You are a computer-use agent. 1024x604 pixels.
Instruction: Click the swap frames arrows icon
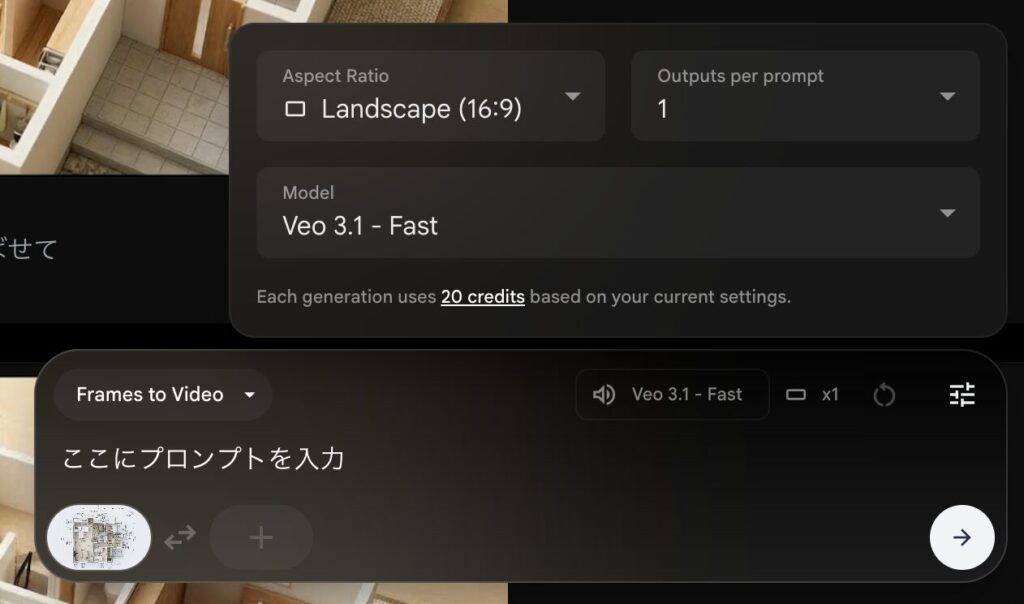click(x=179, y=537)
